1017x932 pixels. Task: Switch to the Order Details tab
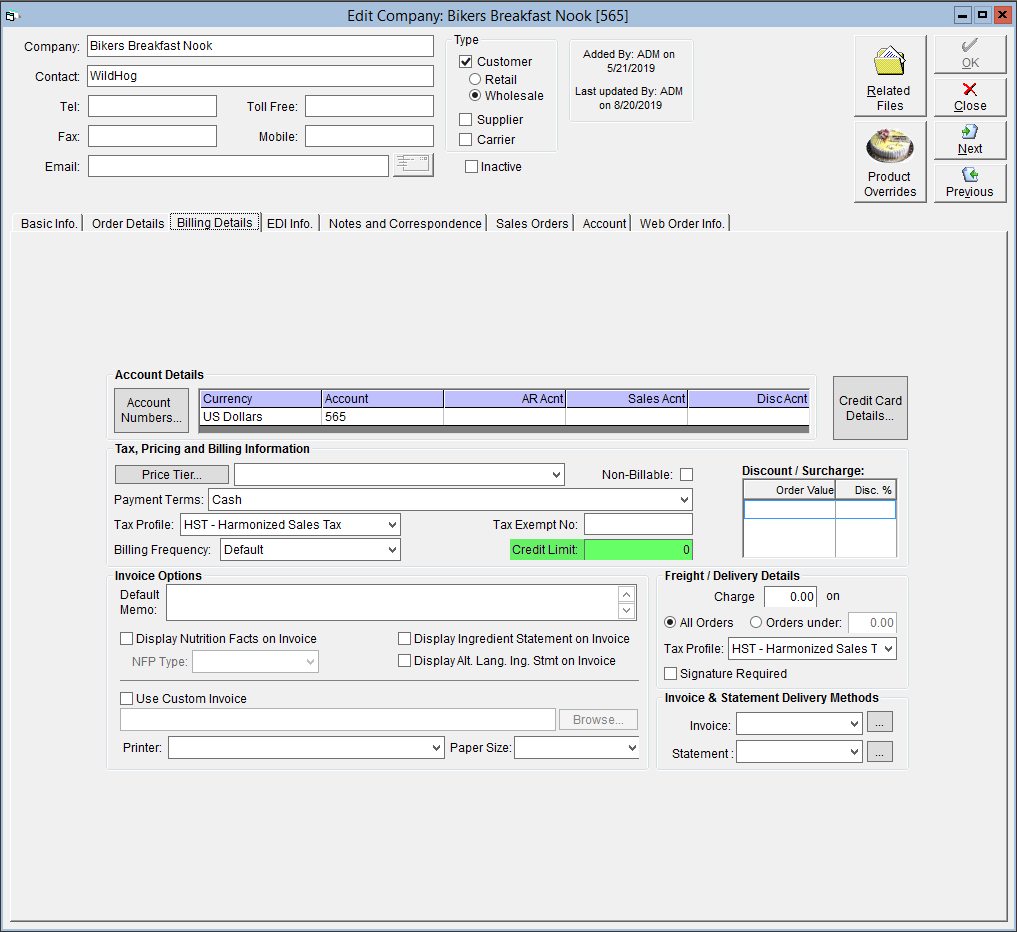coord(128,224)
